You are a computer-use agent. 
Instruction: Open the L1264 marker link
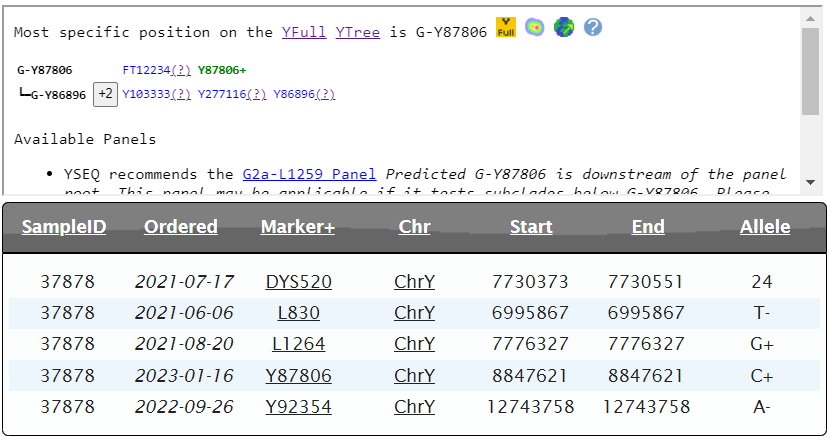coord(299,344)
